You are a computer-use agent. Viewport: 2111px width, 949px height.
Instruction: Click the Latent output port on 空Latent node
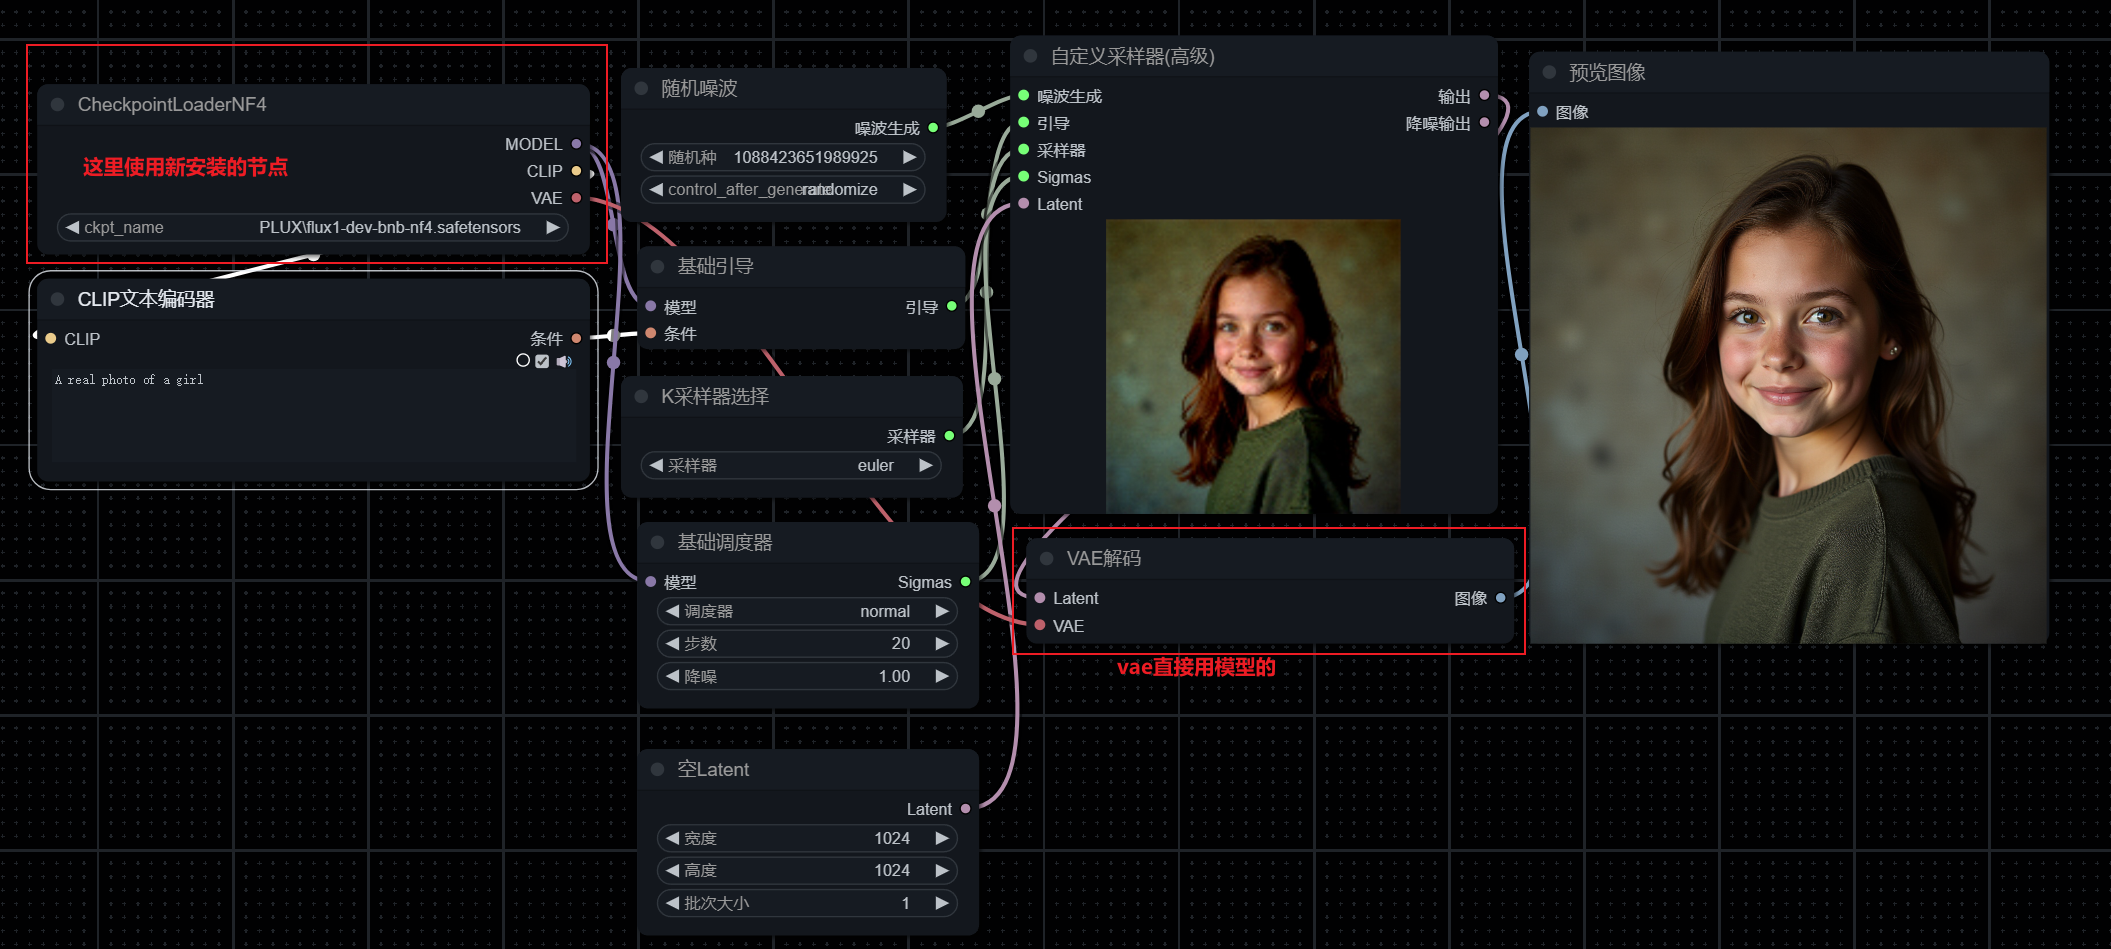point(965,809)
